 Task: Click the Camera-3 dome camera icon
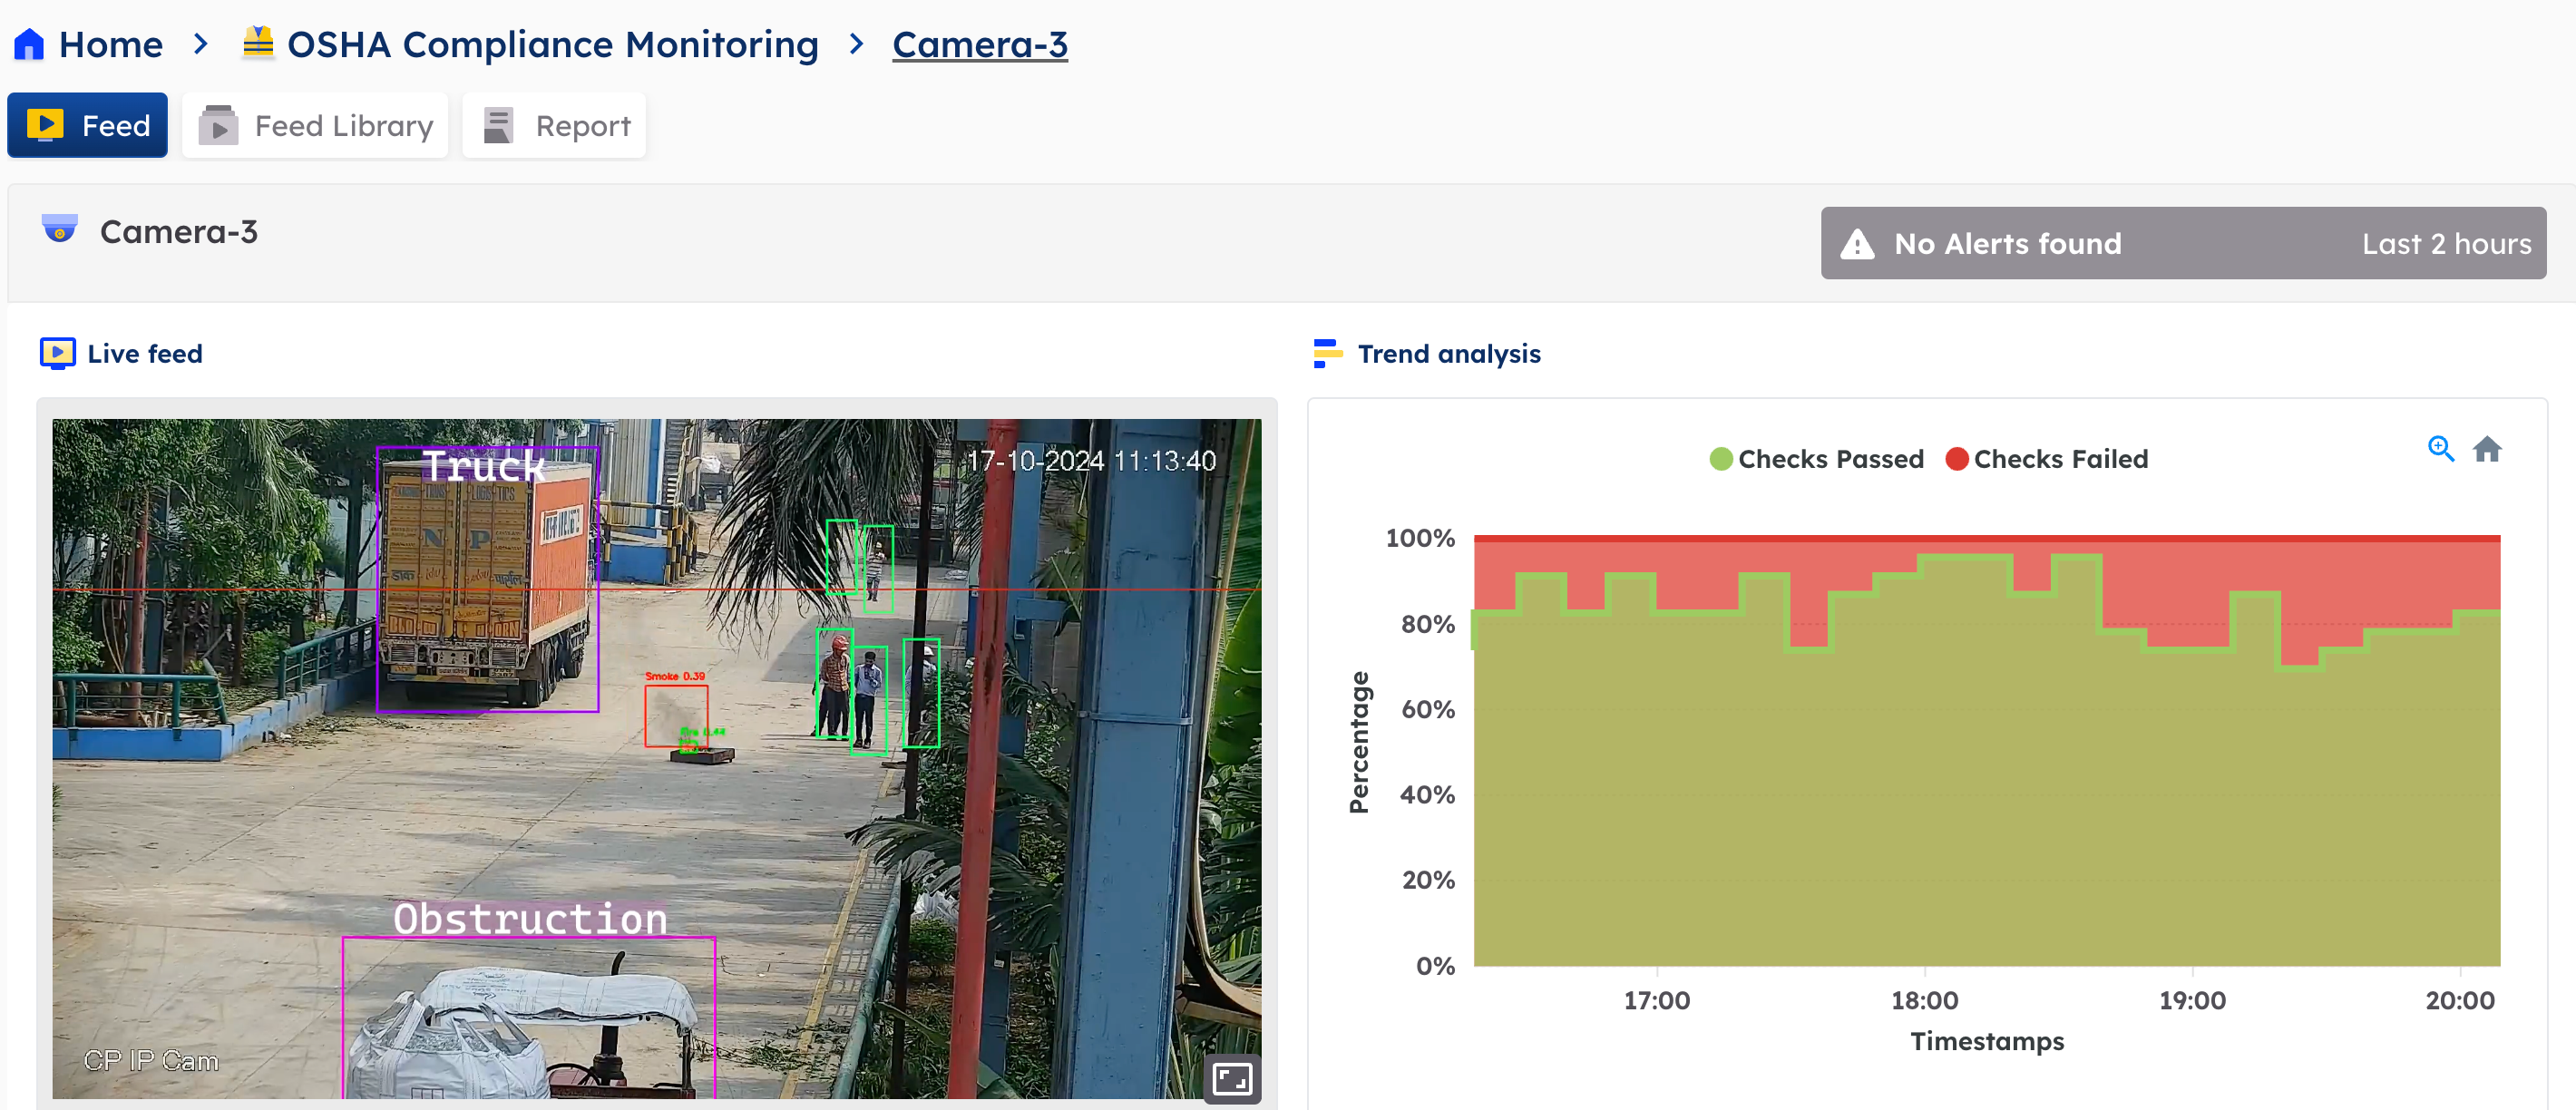(x=60, y=230)
